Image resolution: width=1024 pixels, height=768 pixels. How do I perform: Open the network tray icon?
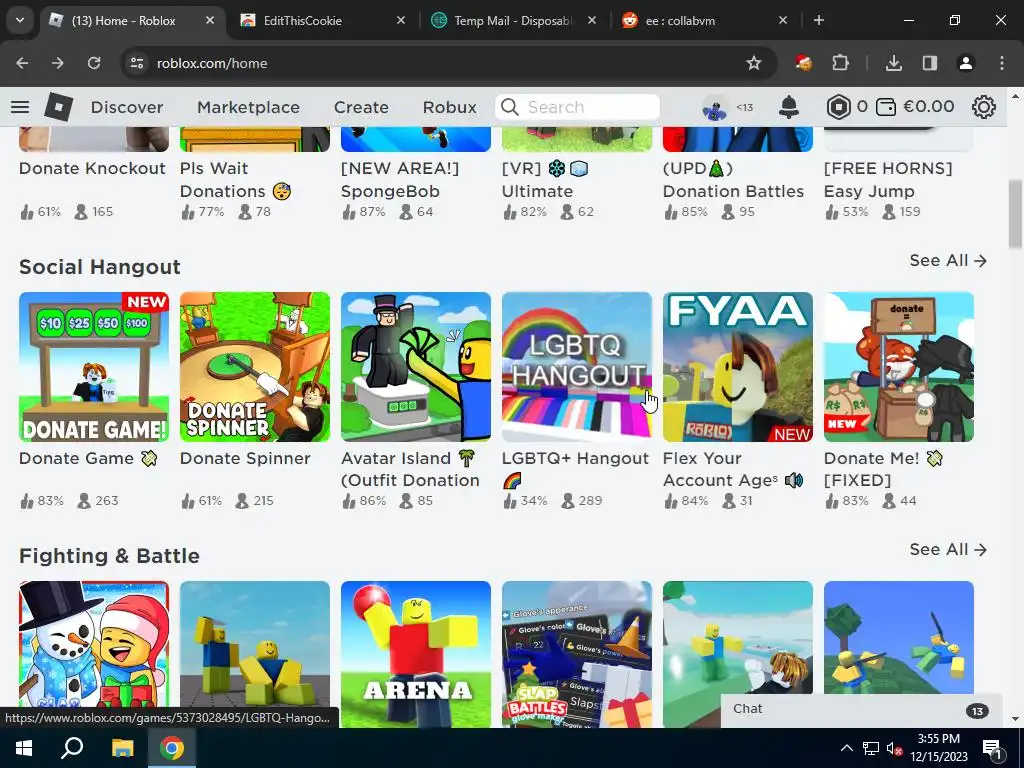[871, 748]
